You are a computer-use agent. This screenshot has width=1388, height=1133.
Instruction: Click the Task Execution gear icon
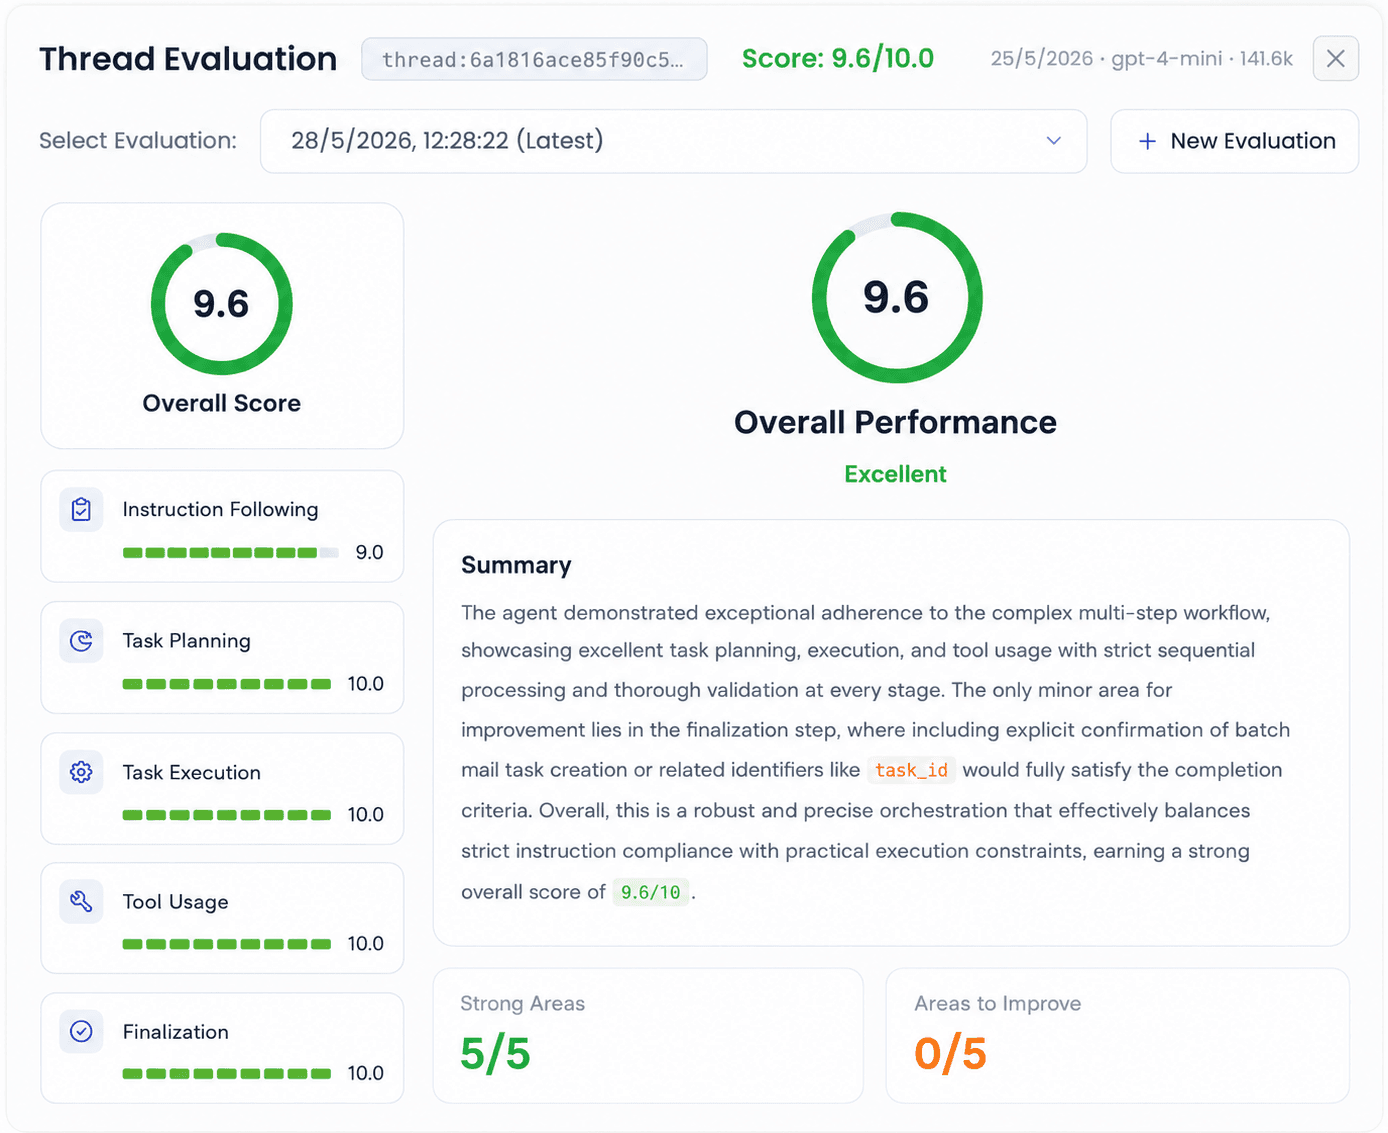tap(81, 772)
